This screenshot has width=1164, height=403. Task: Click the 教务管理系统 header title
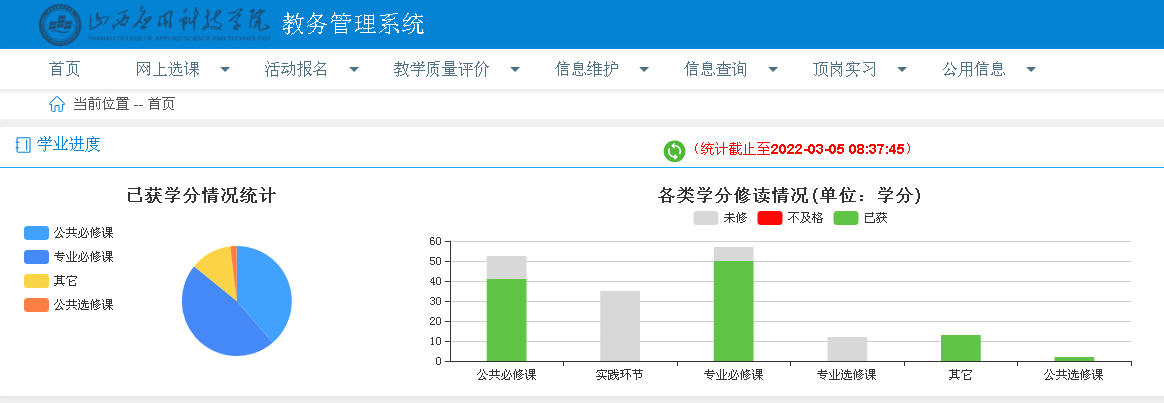[x=353, y=24]
